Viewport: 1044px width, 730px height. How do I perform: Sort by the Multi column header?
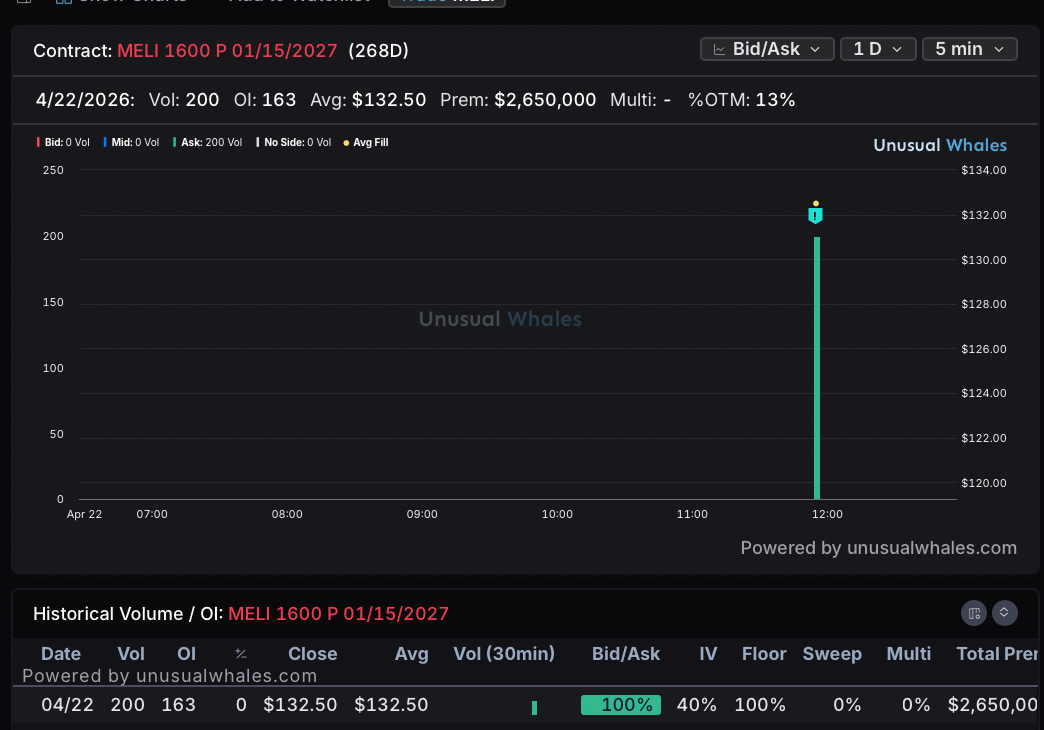pos(908,654)
